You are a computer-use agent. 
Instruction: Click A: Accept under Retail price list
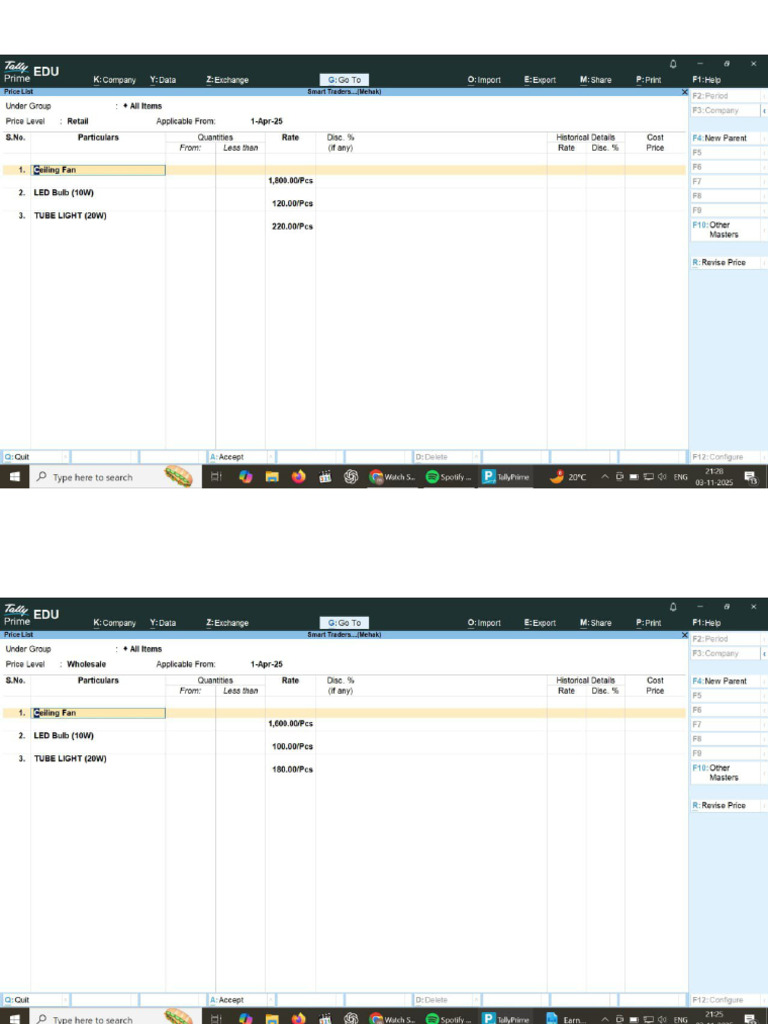coord(241,456)
